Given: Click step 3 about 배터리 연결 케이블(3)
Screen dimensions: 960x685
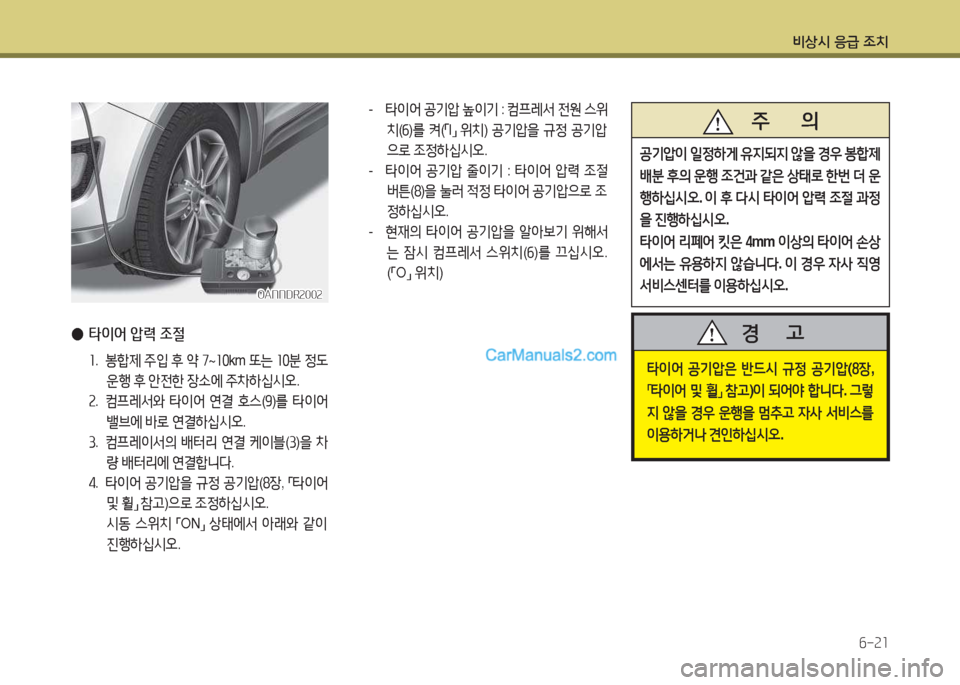Looking at the screenshot, I should (208, 452).
